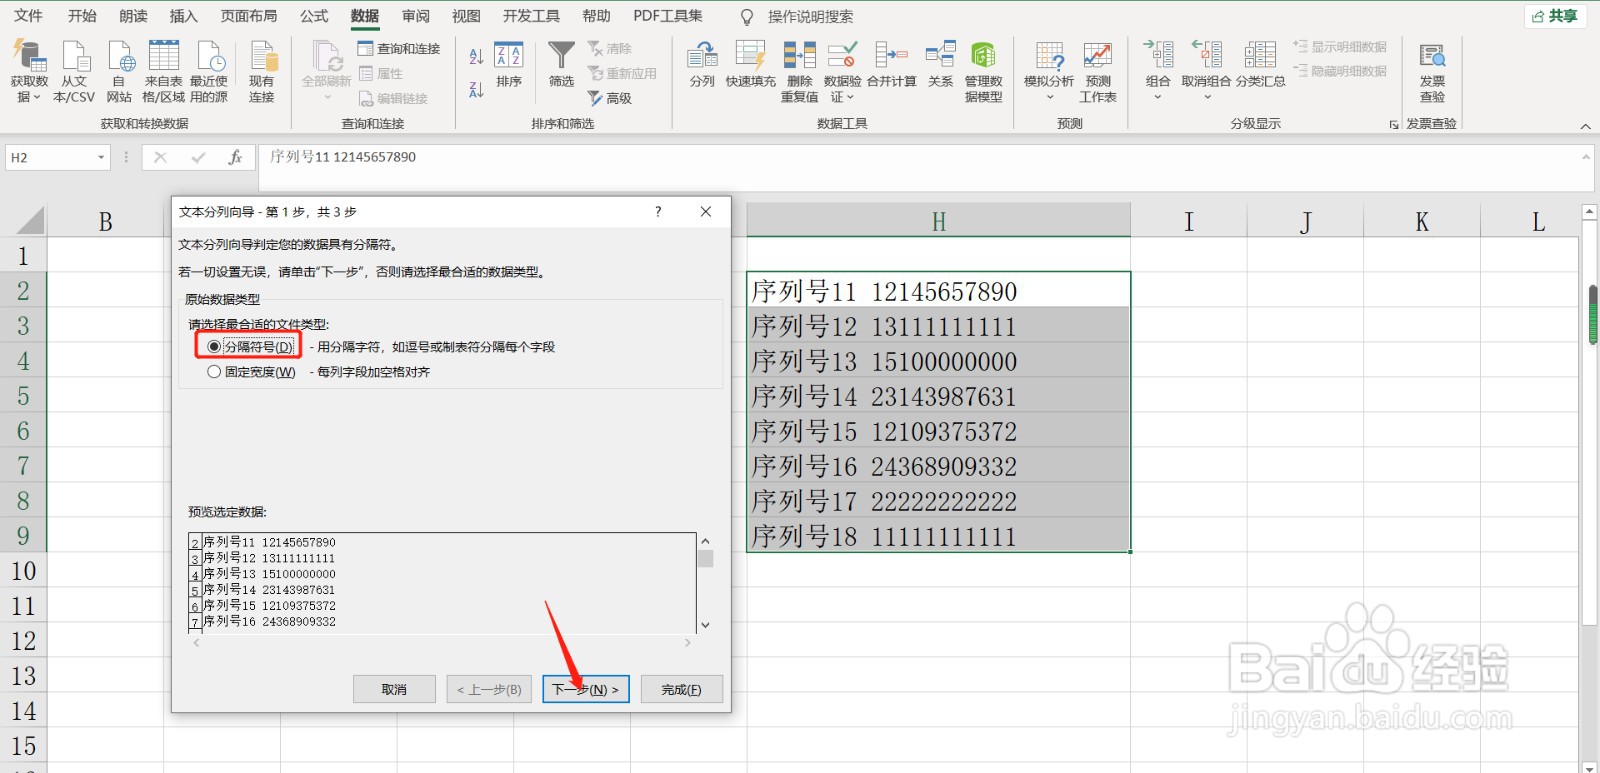Select cell with 序列号14 23143987631
The height and width of the screenshot is (773, 1600).
point(939,396)
